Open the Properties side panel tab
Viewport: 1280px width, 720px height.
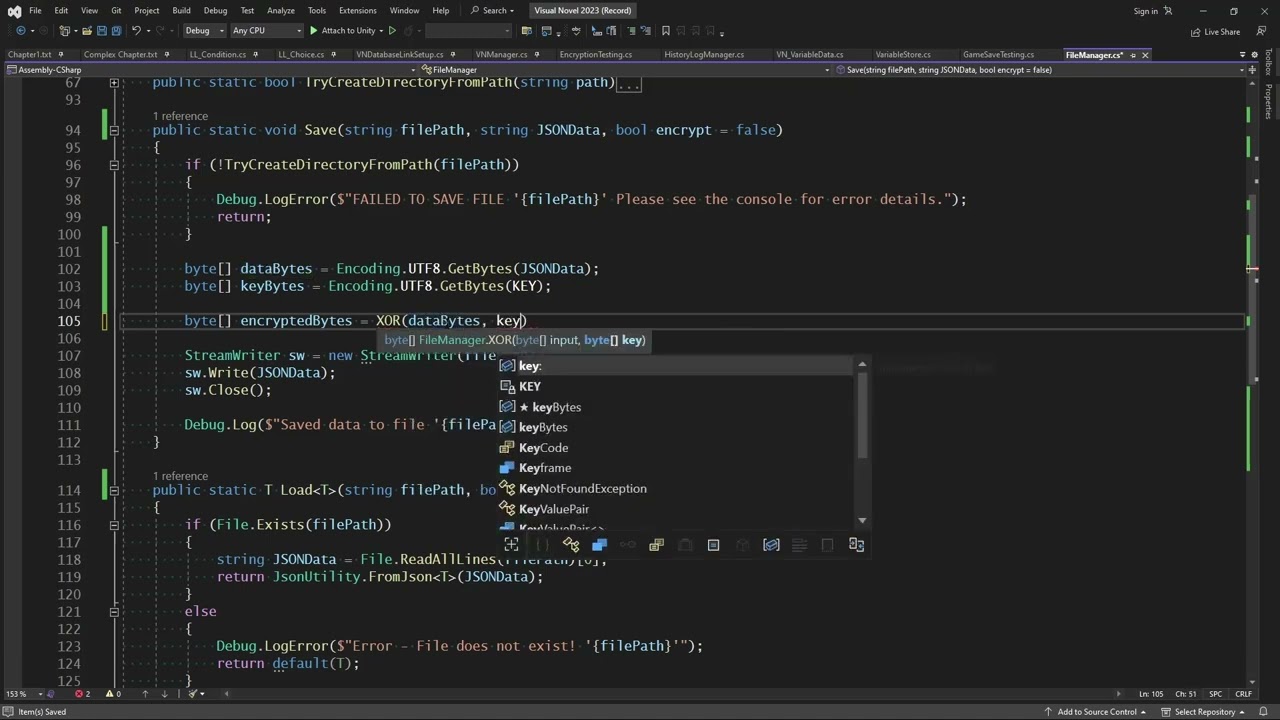[1268, 101]
